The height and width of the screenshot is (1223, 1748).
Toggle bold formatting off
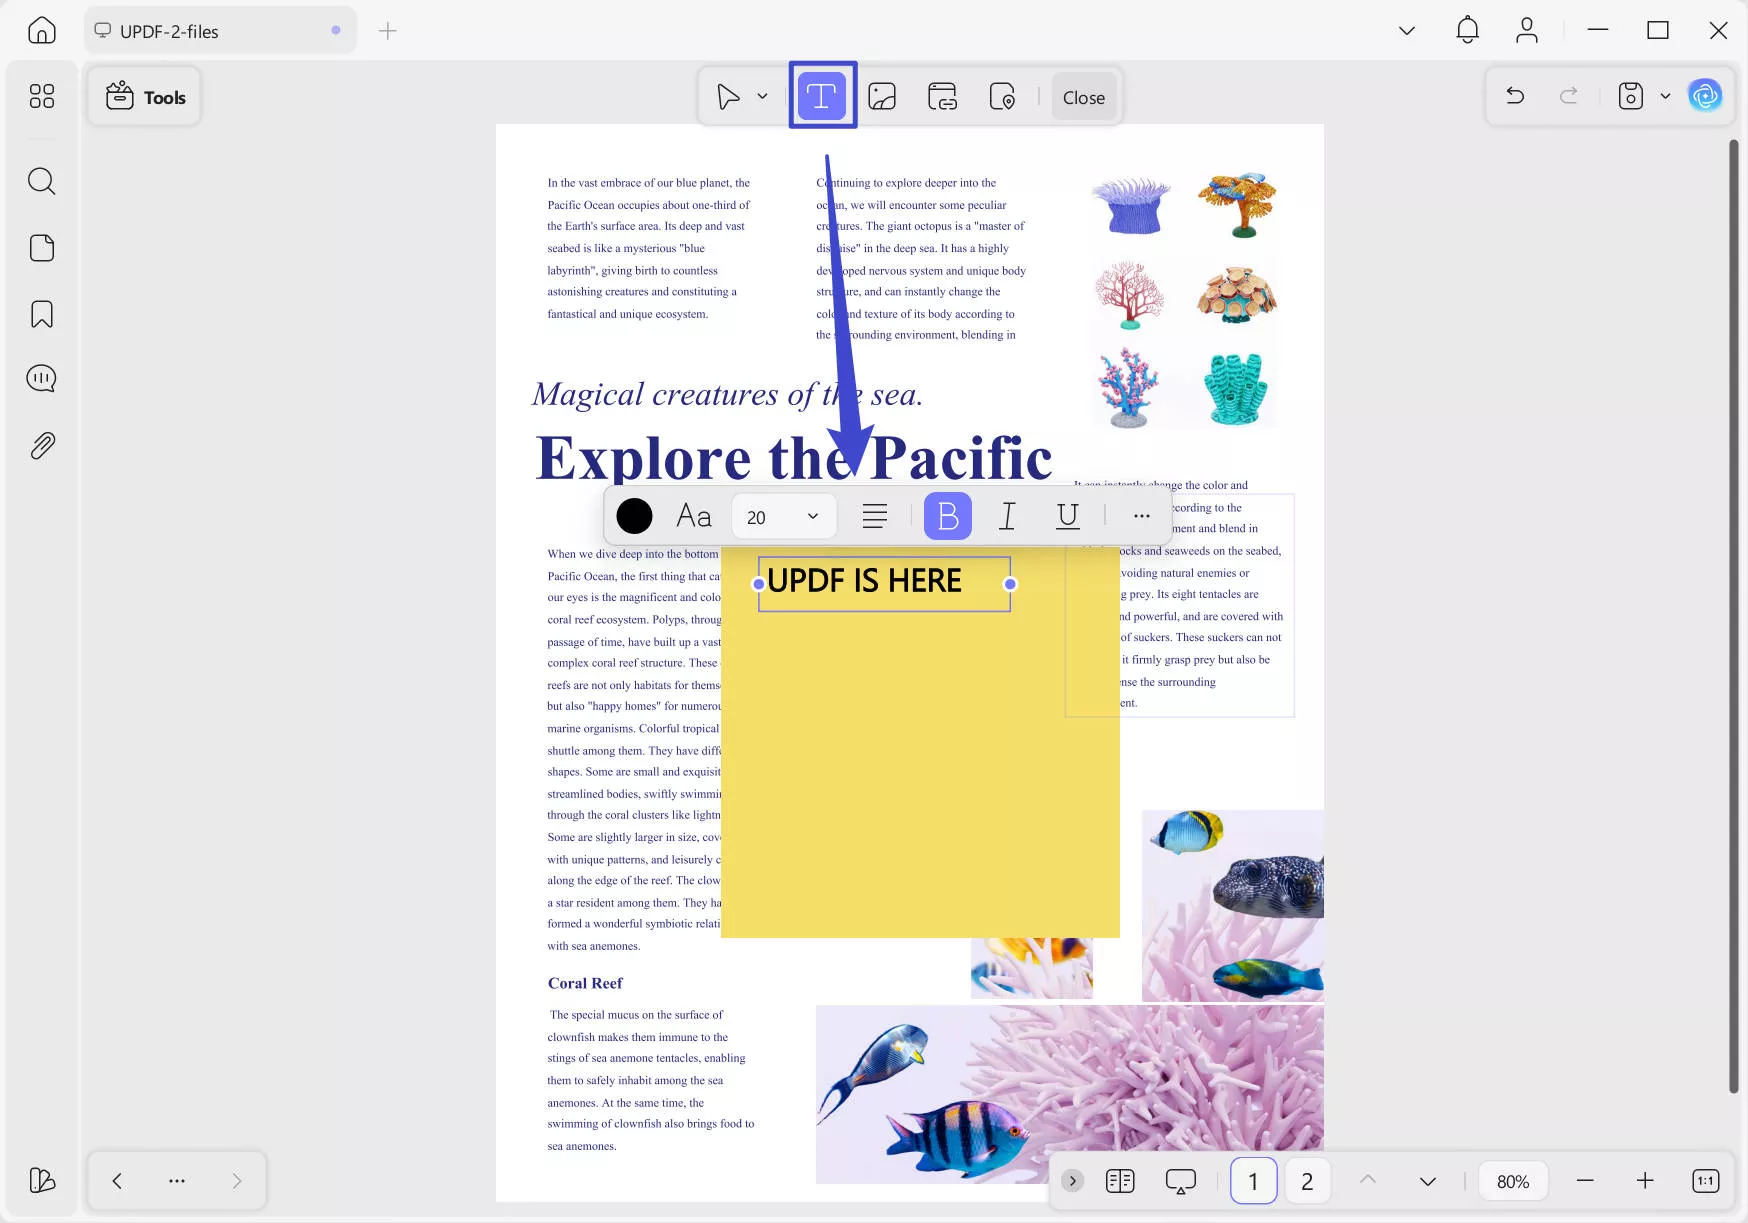point(947,516)
